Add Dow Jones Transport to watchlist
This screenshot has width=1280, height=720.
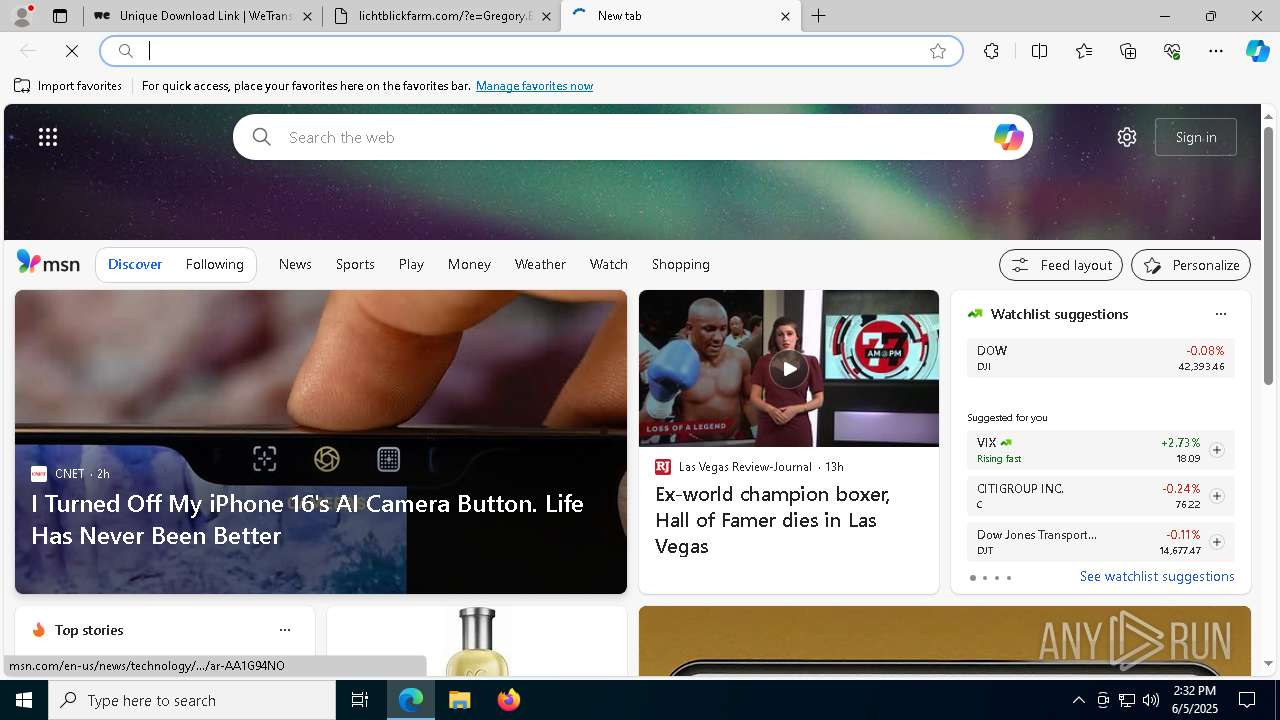coord(1216,542)
